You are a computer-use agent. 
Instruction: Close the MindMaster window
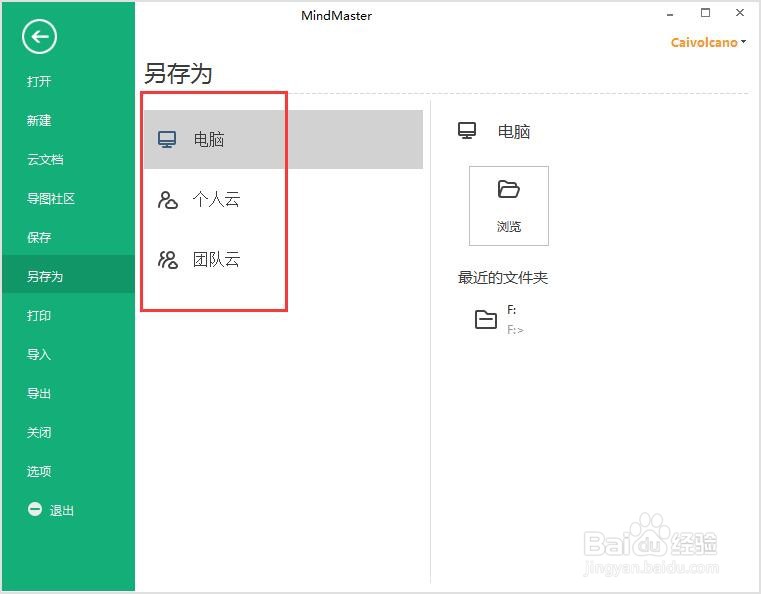pos(740,13)
